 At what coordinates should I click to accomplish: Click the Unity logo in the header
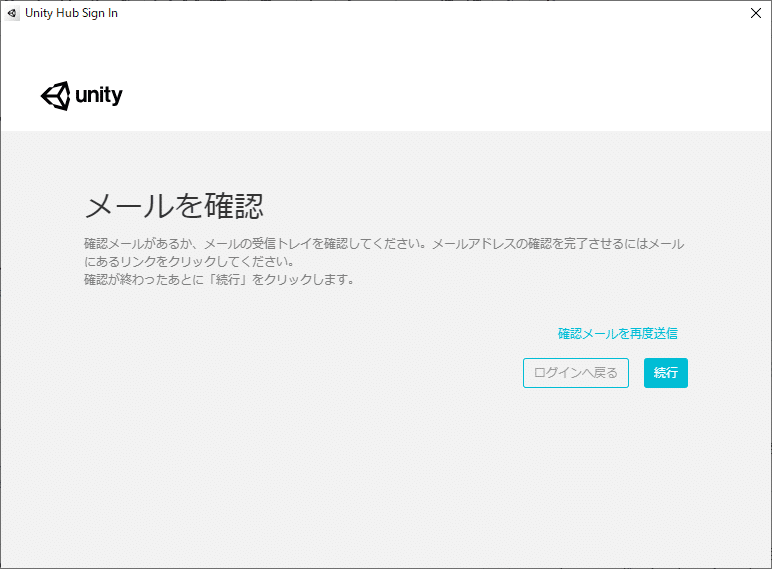coord(82,95)
